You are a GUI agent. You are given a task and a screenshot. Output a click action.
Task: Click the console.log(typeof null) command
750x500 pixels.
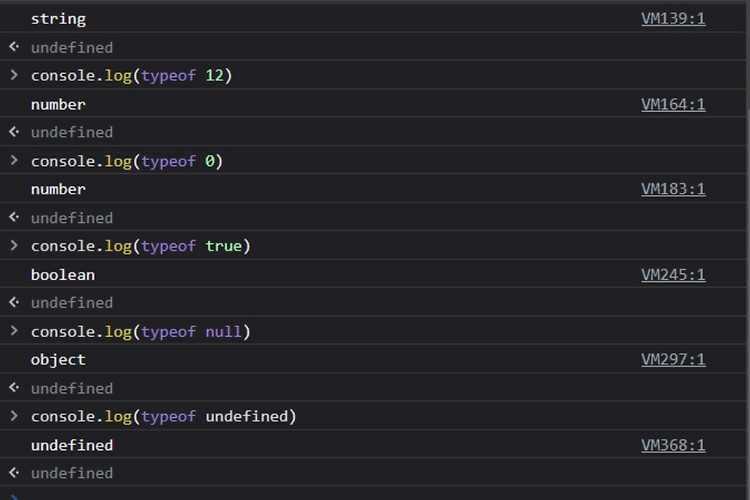(x=141, y=332)
